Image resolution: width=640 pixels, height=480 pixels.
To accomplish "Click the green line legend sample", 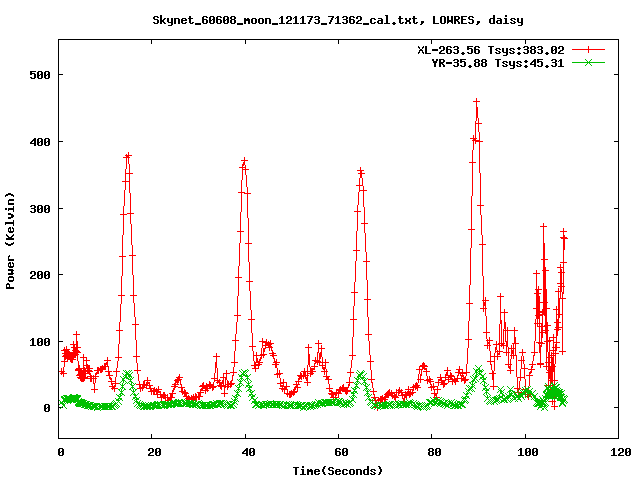I will click(588, 62).
